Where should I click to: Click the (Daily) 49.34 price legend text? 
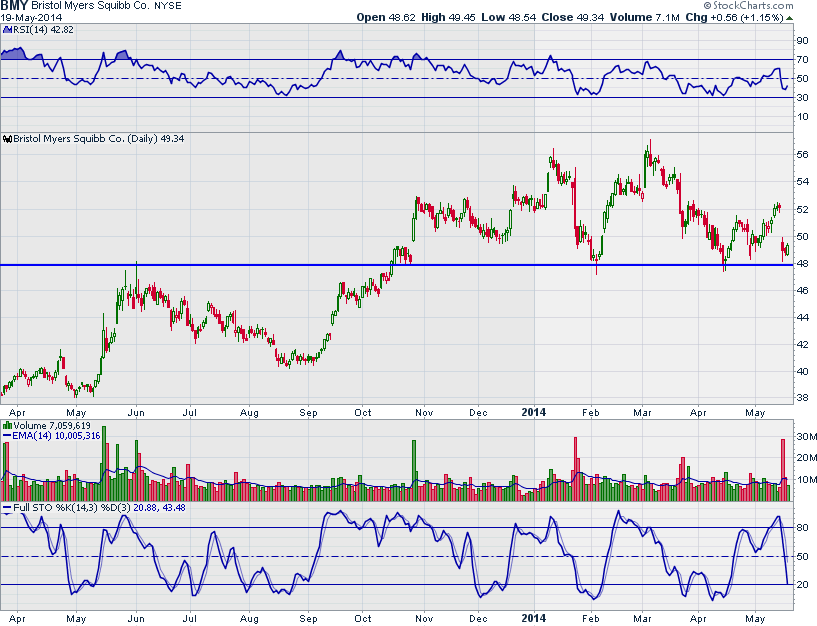tap(156, 139)
